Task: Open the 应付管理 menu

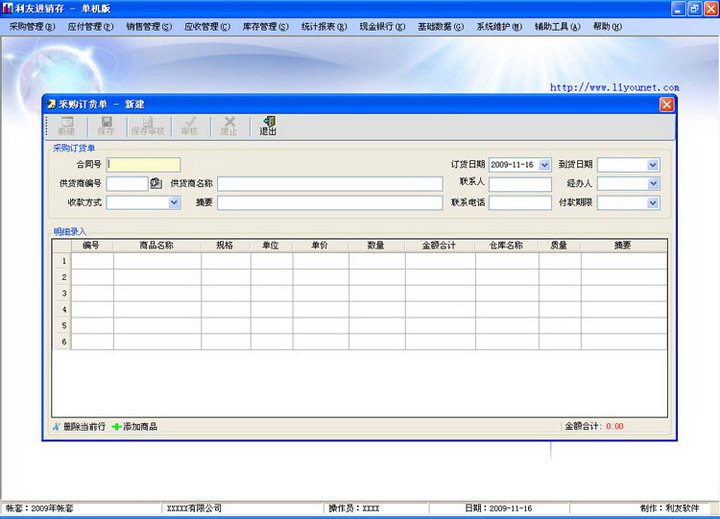Action: (x=90, y=27)
